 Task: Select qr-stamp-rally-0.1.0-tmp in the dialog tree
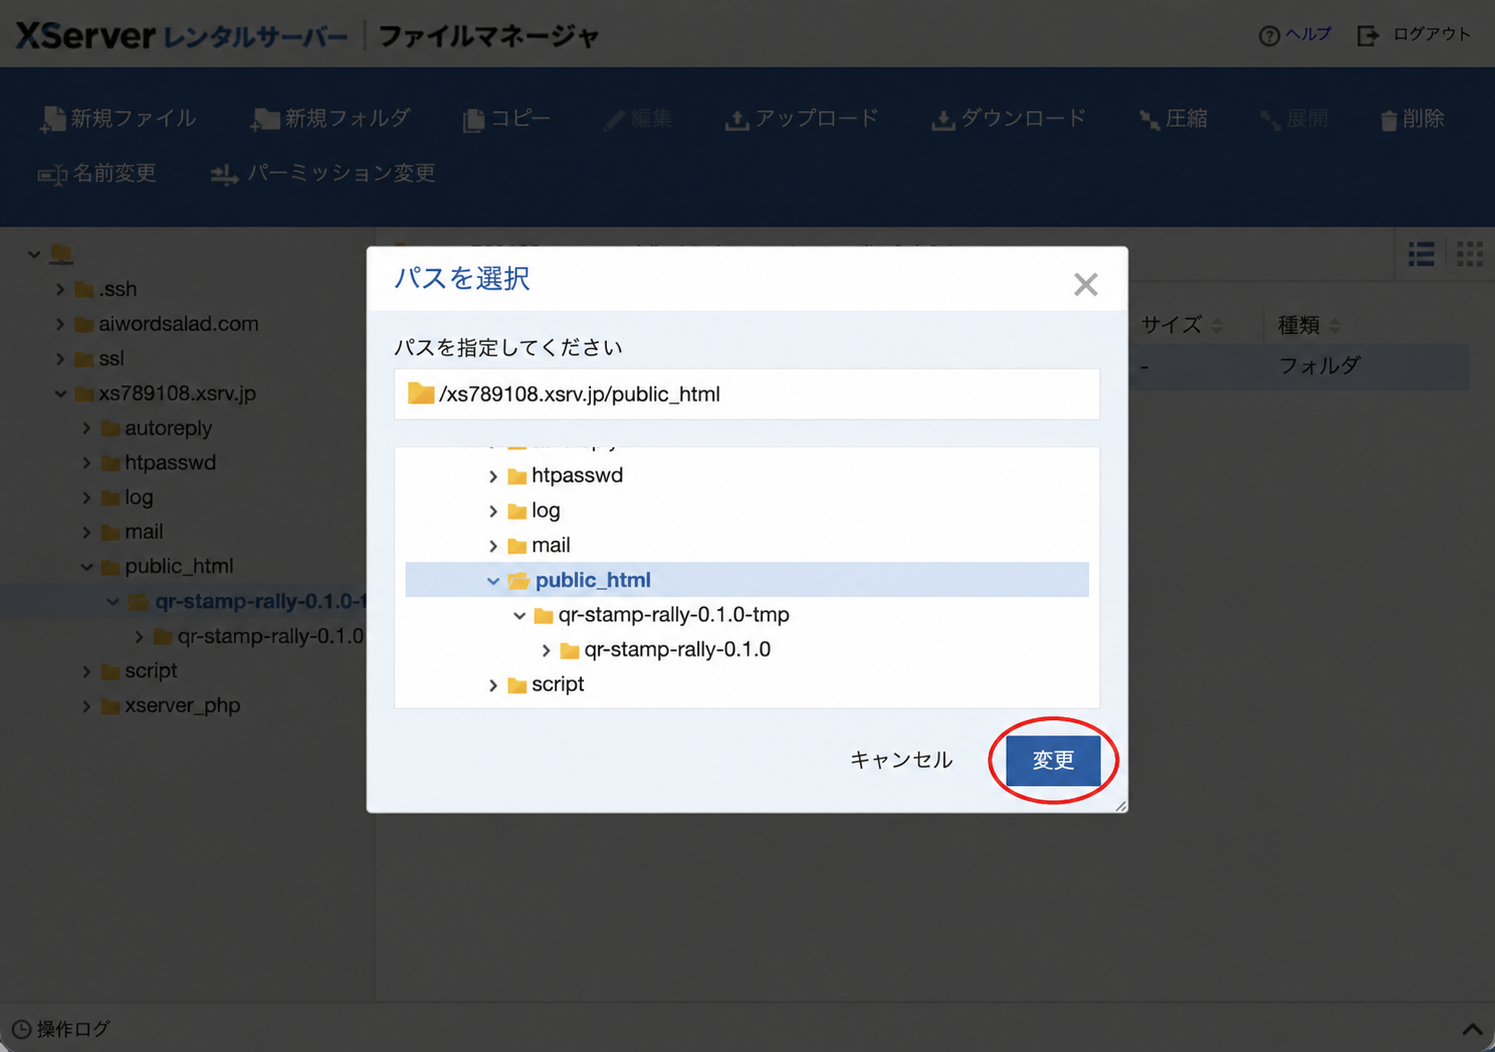[673, 615]
